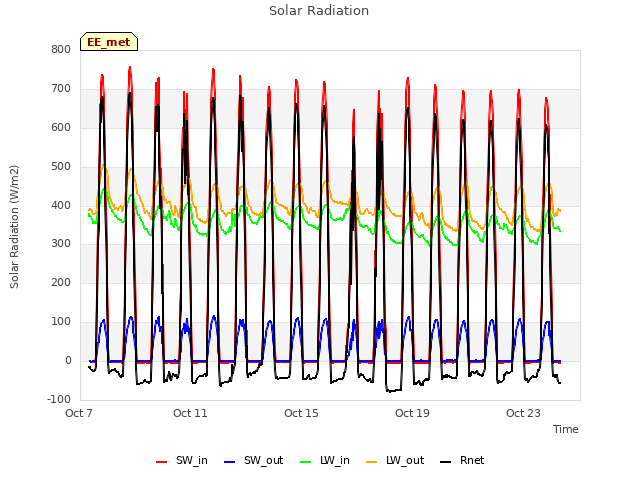Image resolution: width=640 pixels, height=480 pixels.
Task: Click the Oct 19 x-axis tick label
Action: click(x=412, y=413)
